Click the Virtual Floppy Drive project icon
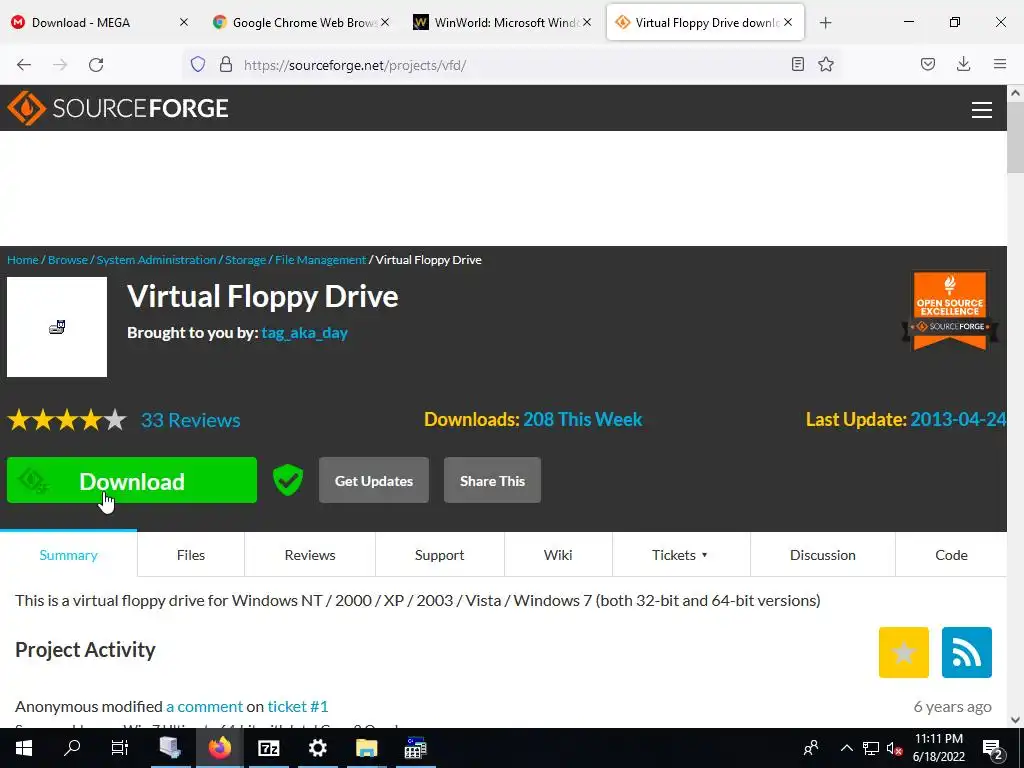Screen dimensions: 1024x768 coord(57,327)
